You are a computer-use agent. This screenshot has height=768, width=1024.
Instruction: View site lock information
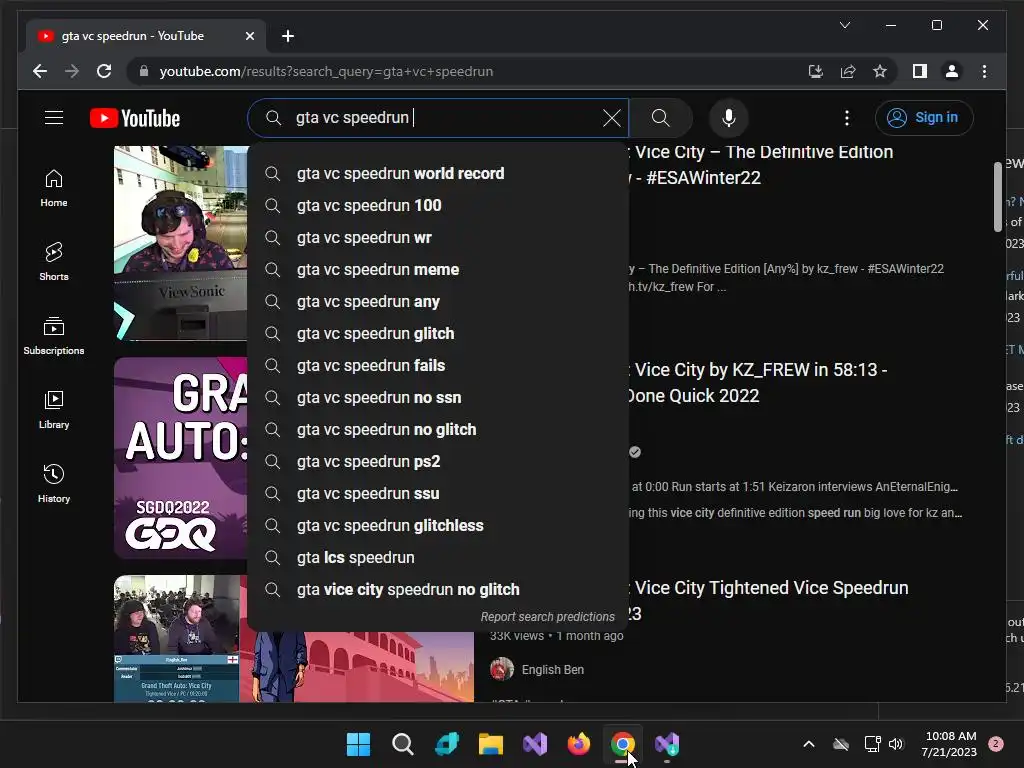coord(144,71)
